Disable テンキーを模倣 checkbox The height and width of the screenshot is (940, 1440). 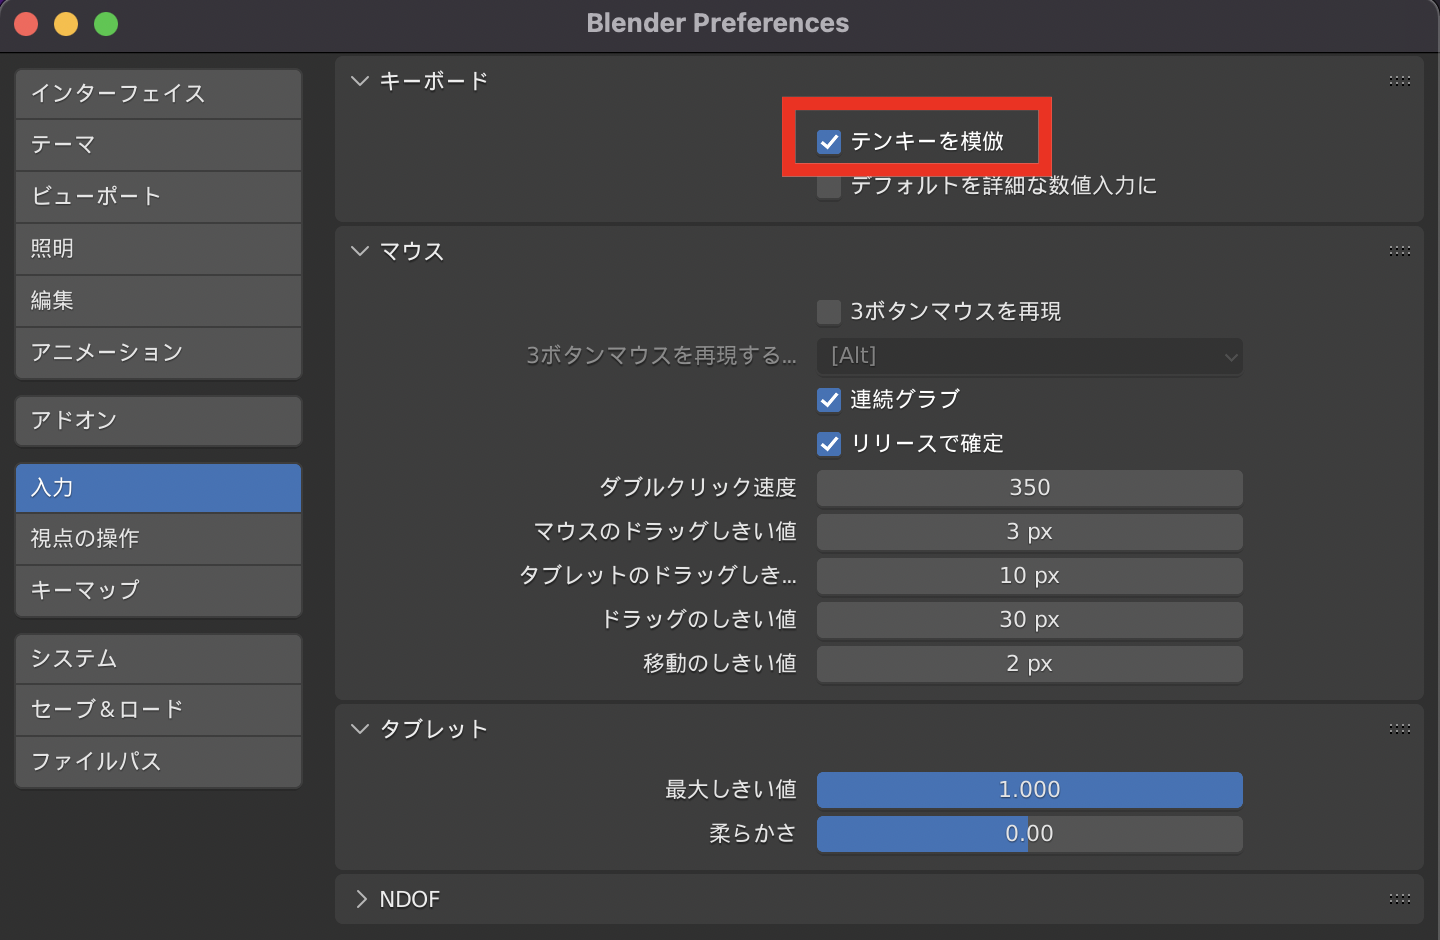point(829,142)
